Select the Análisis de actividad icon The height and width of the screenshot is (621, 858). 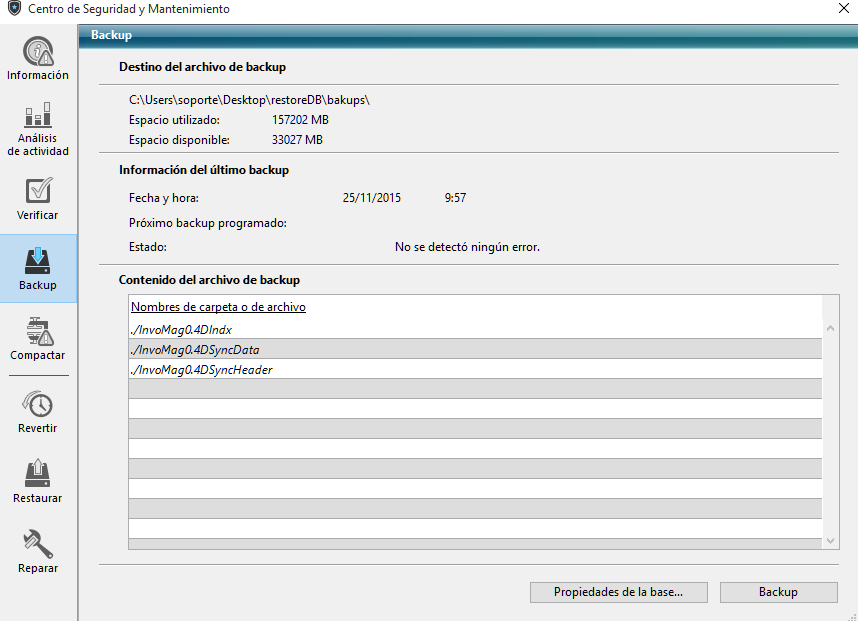pos(38,115)
